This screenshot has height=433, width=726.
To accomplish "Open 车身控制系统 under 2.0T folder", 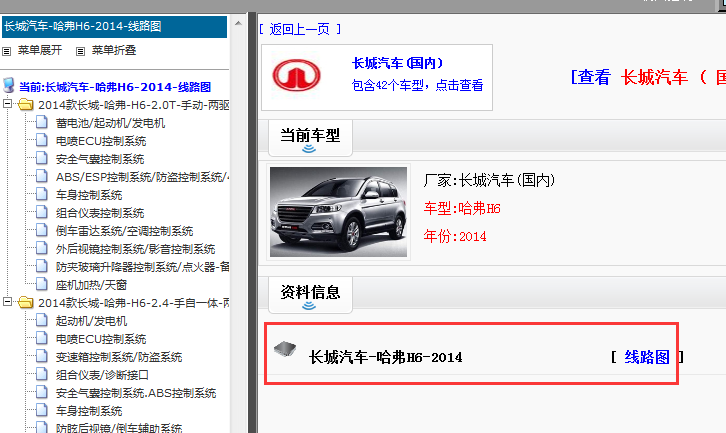I will (x=89, y=195).
